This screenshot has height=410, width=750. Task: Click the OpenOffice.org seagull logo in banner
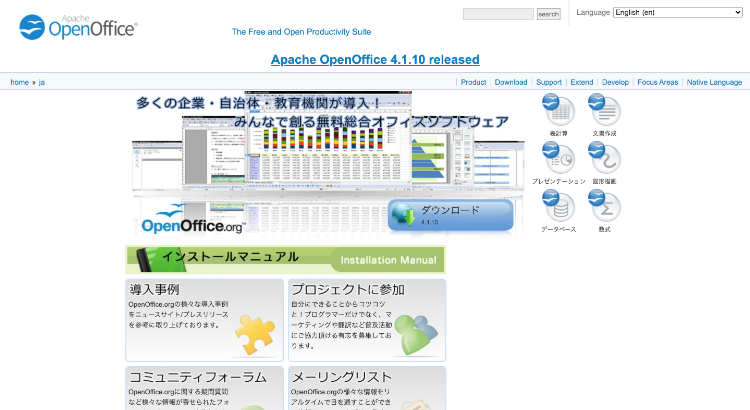click(192, 219)
